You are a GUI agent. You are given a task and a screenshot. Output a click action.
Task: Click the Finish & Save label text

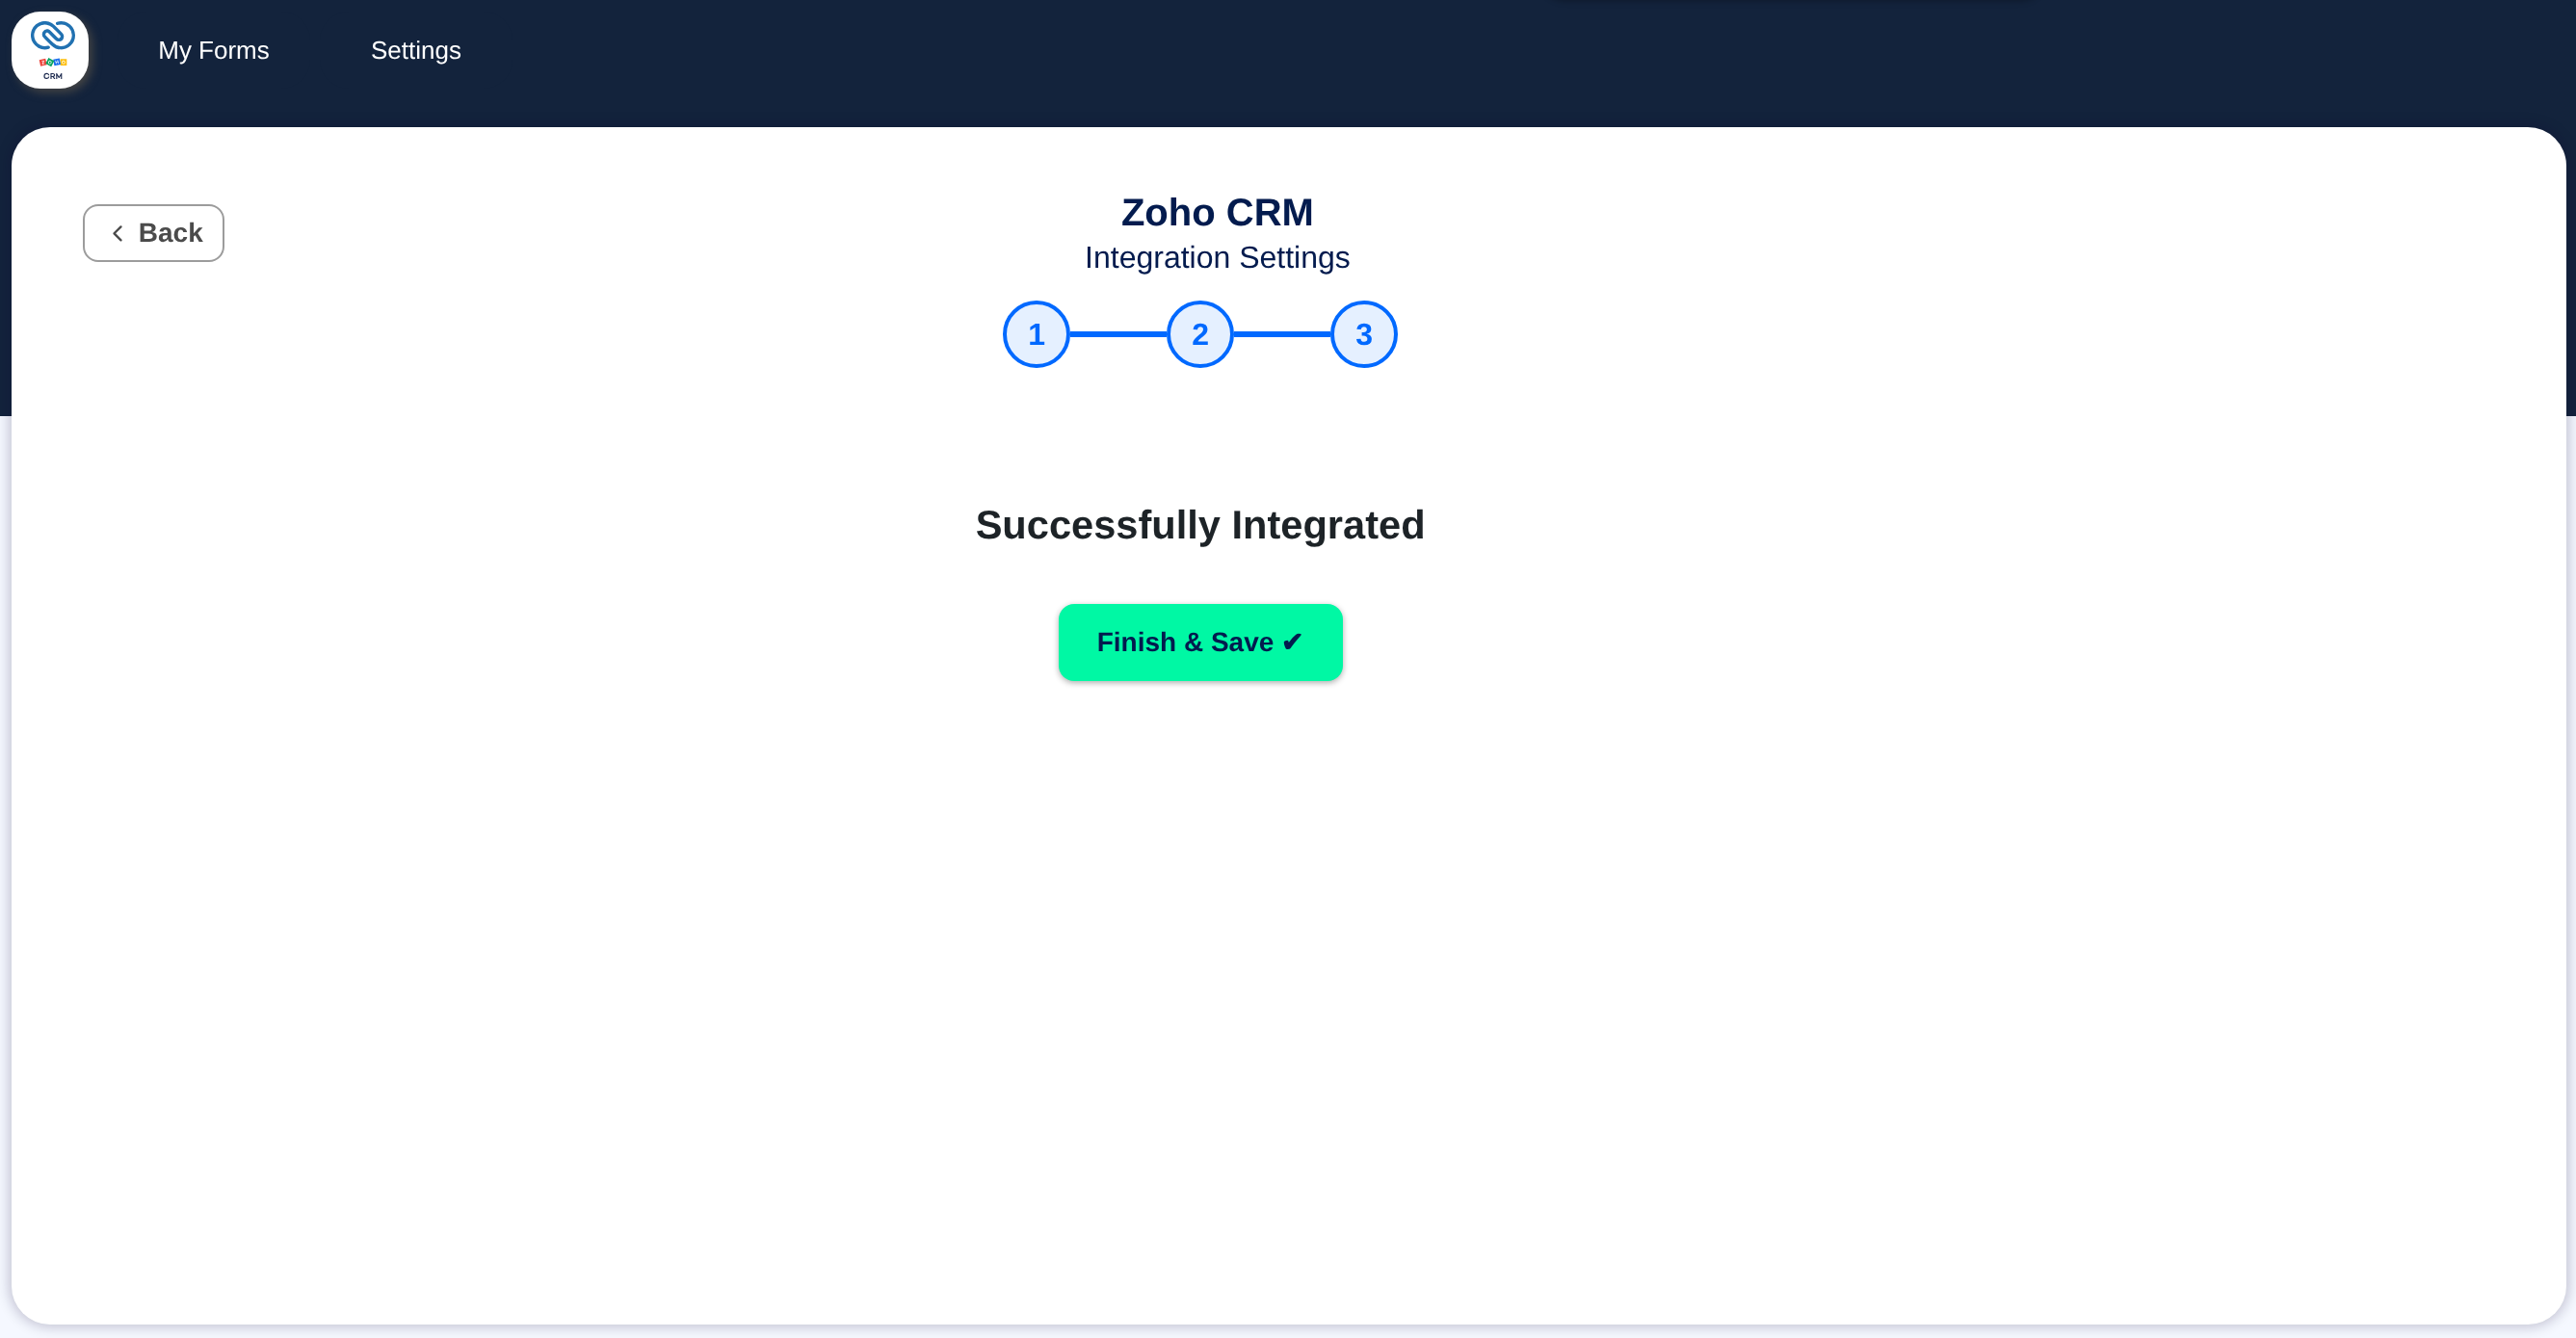(1184, 642)
